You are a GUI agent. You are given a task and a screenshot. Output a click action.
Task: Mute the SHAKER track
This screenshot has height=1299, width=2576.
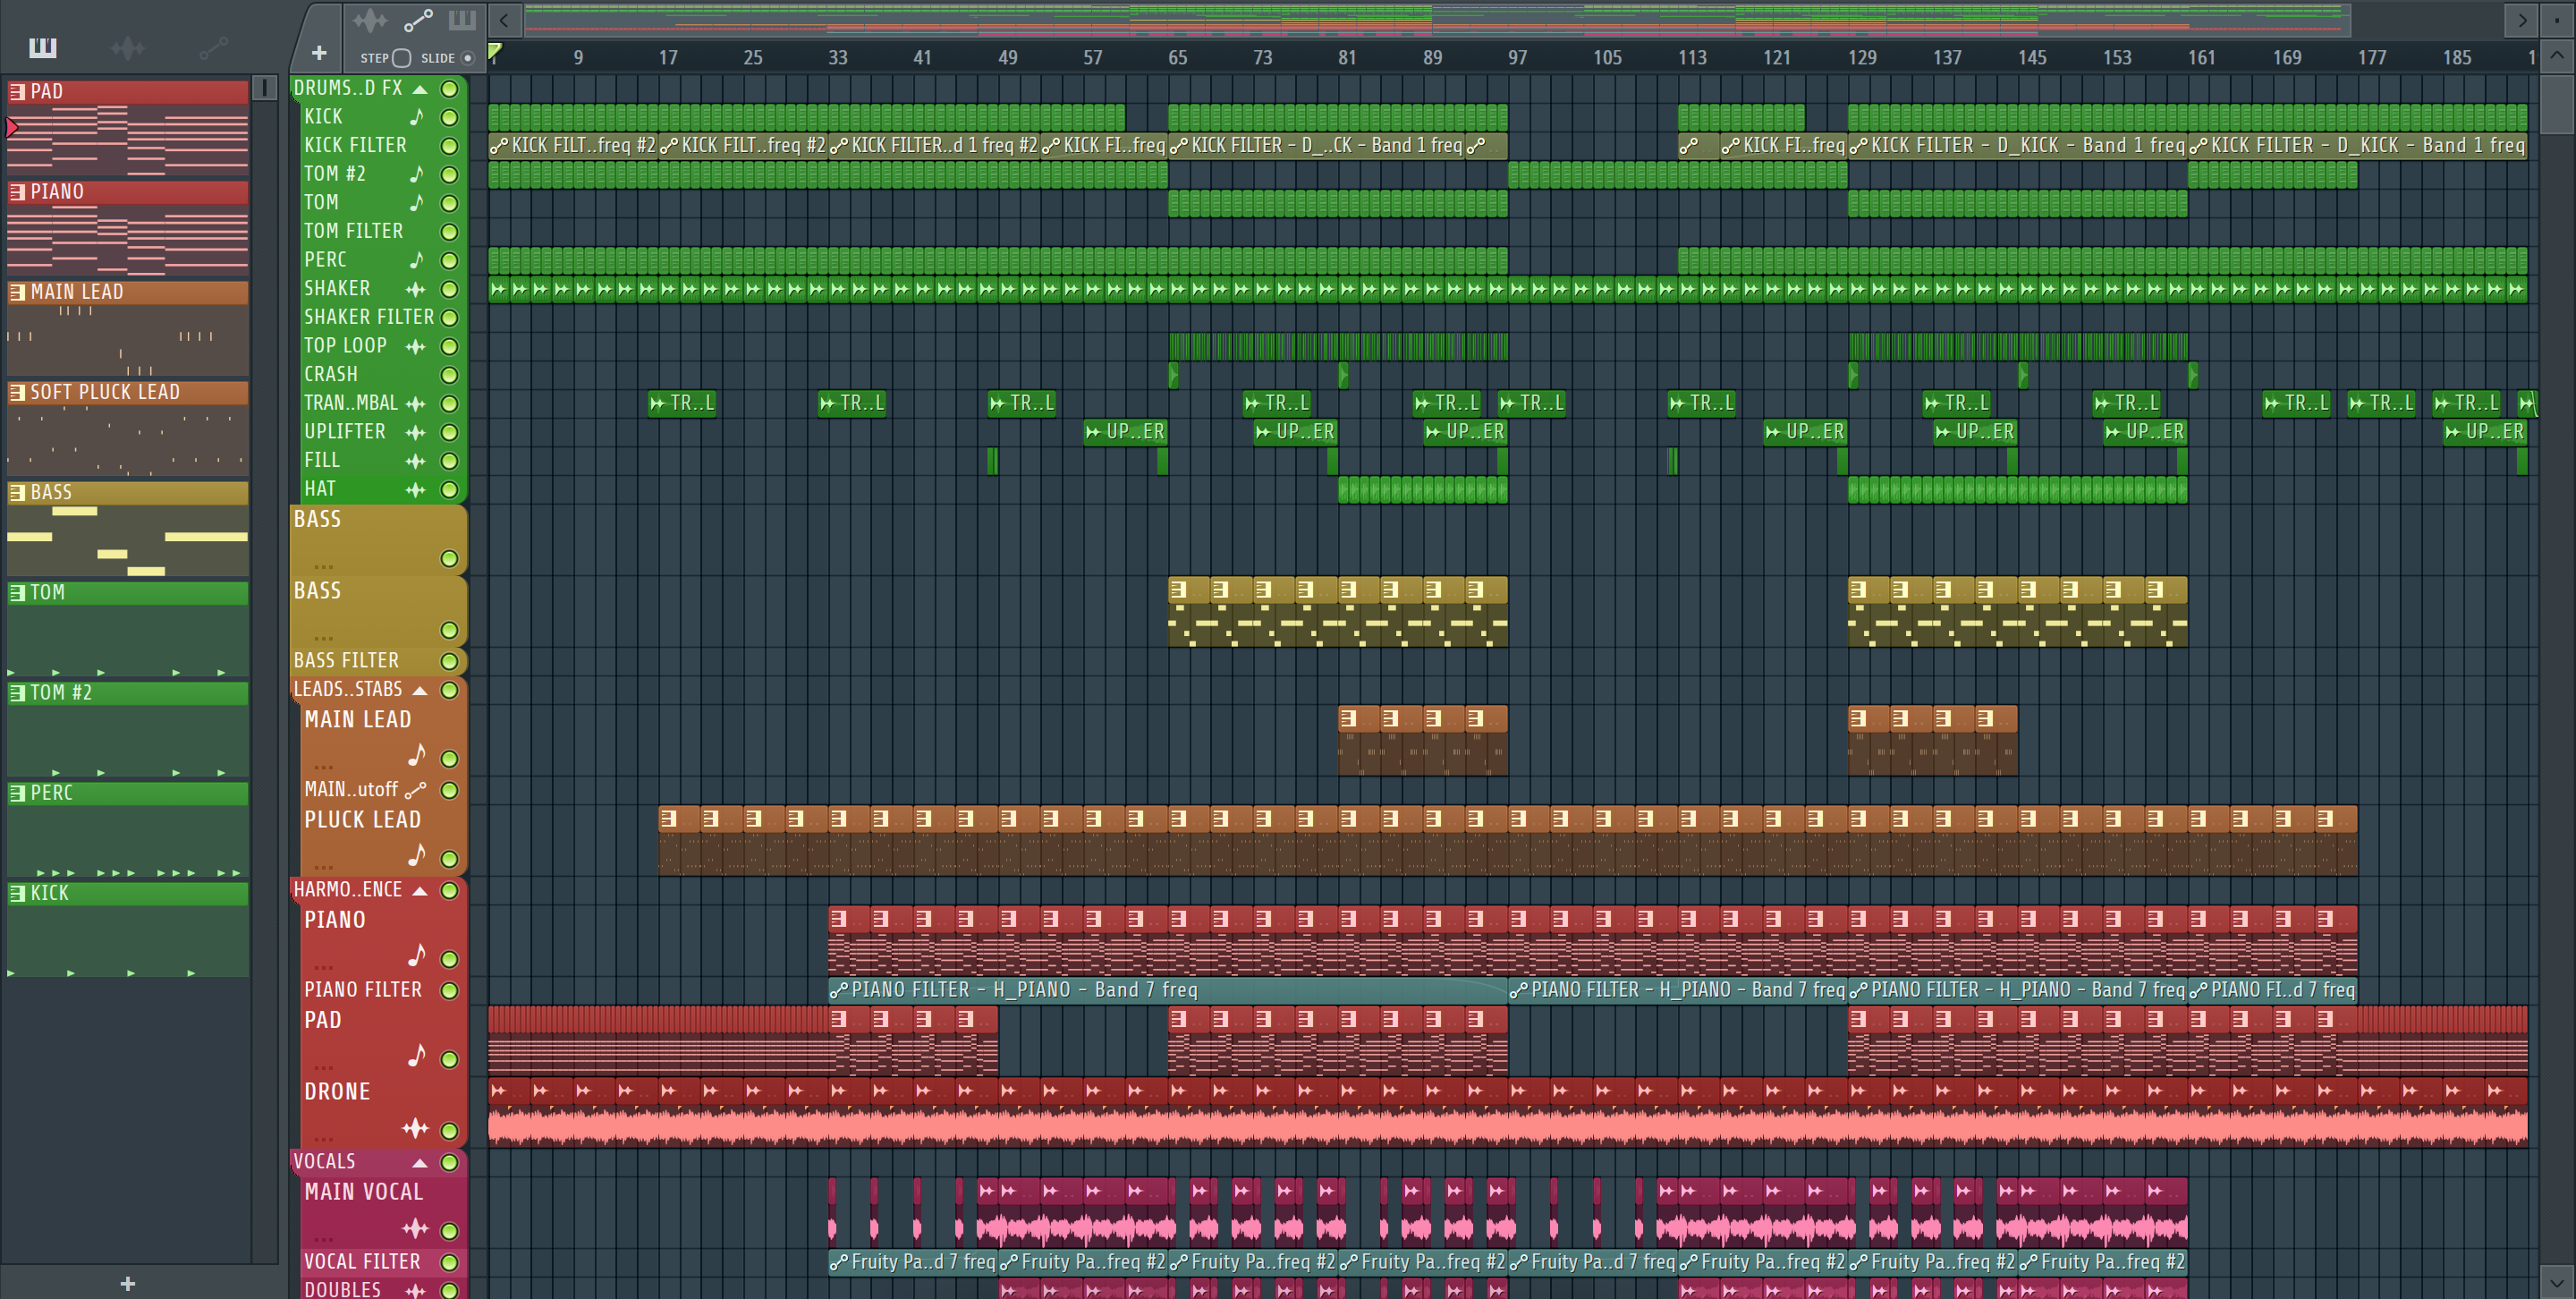pyautogui.click(x=450, y=289)
